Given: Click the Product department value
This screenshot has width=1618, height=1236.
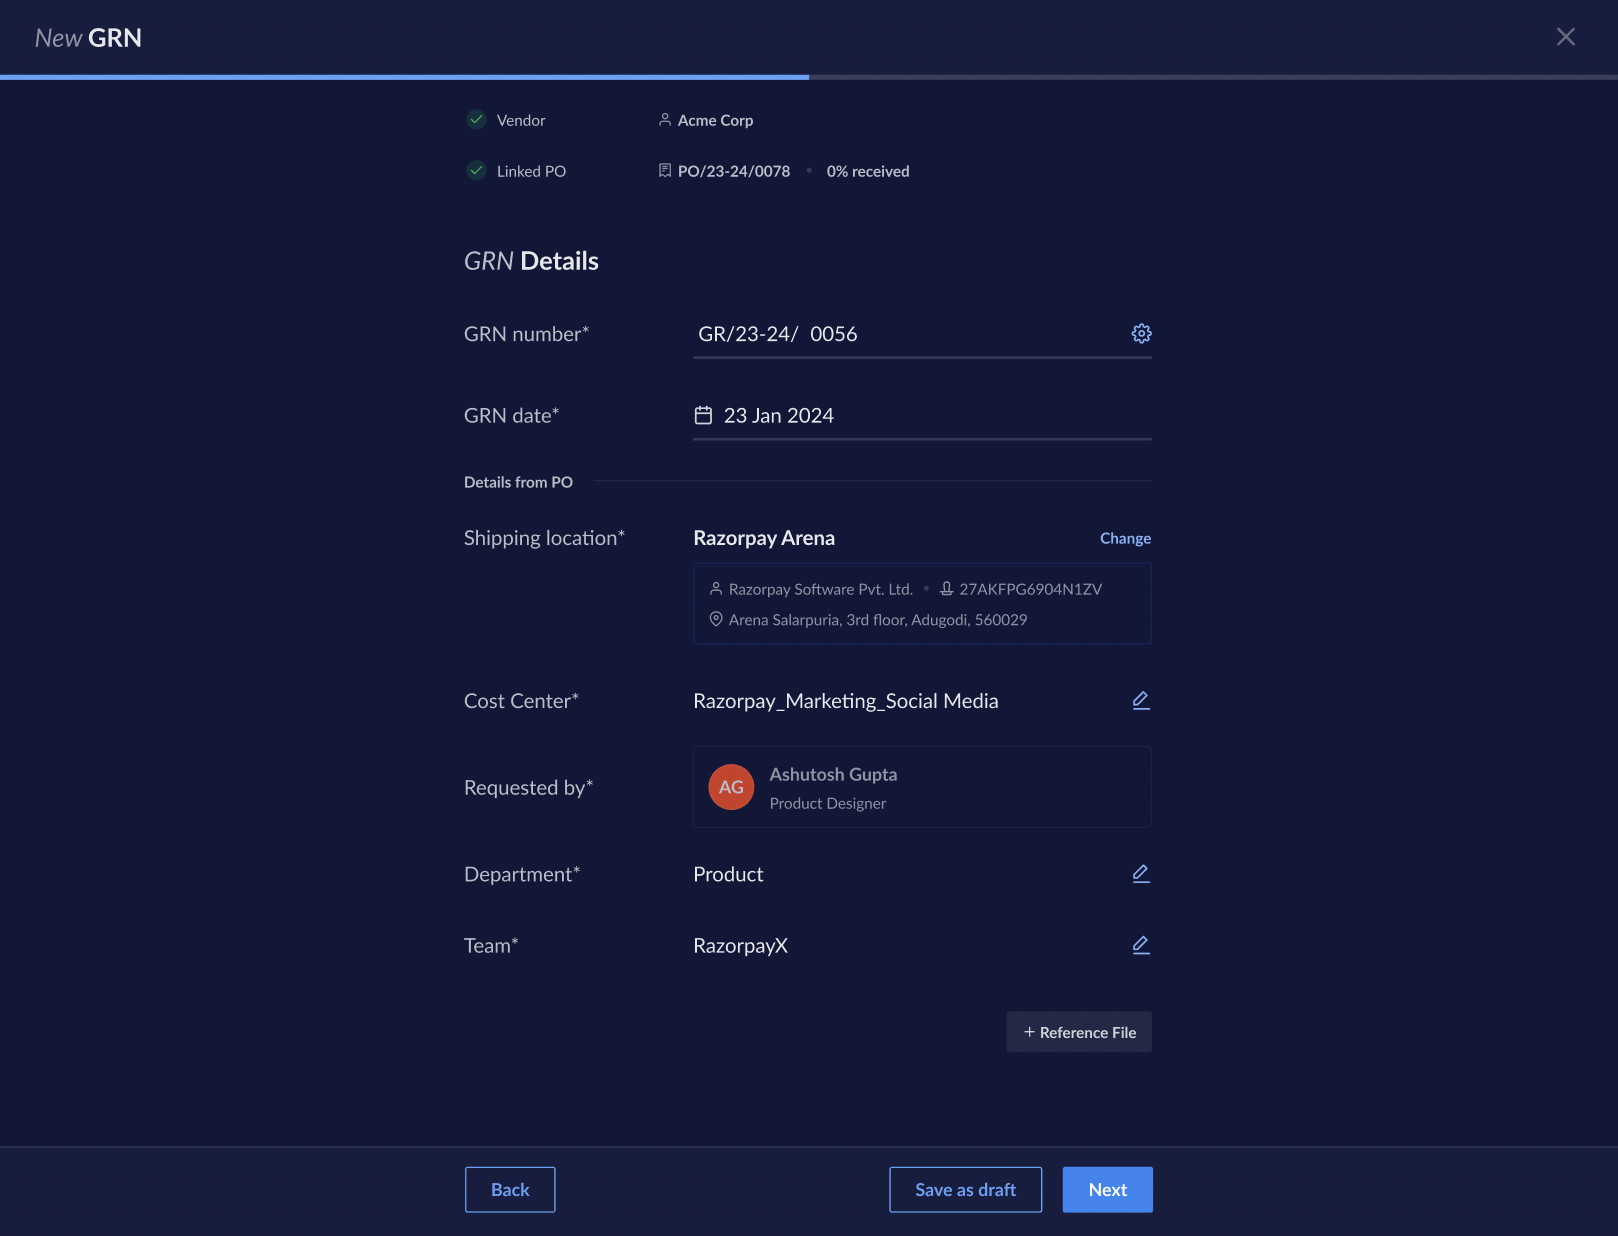Looking at the screenshot, I should click(728, 874).
